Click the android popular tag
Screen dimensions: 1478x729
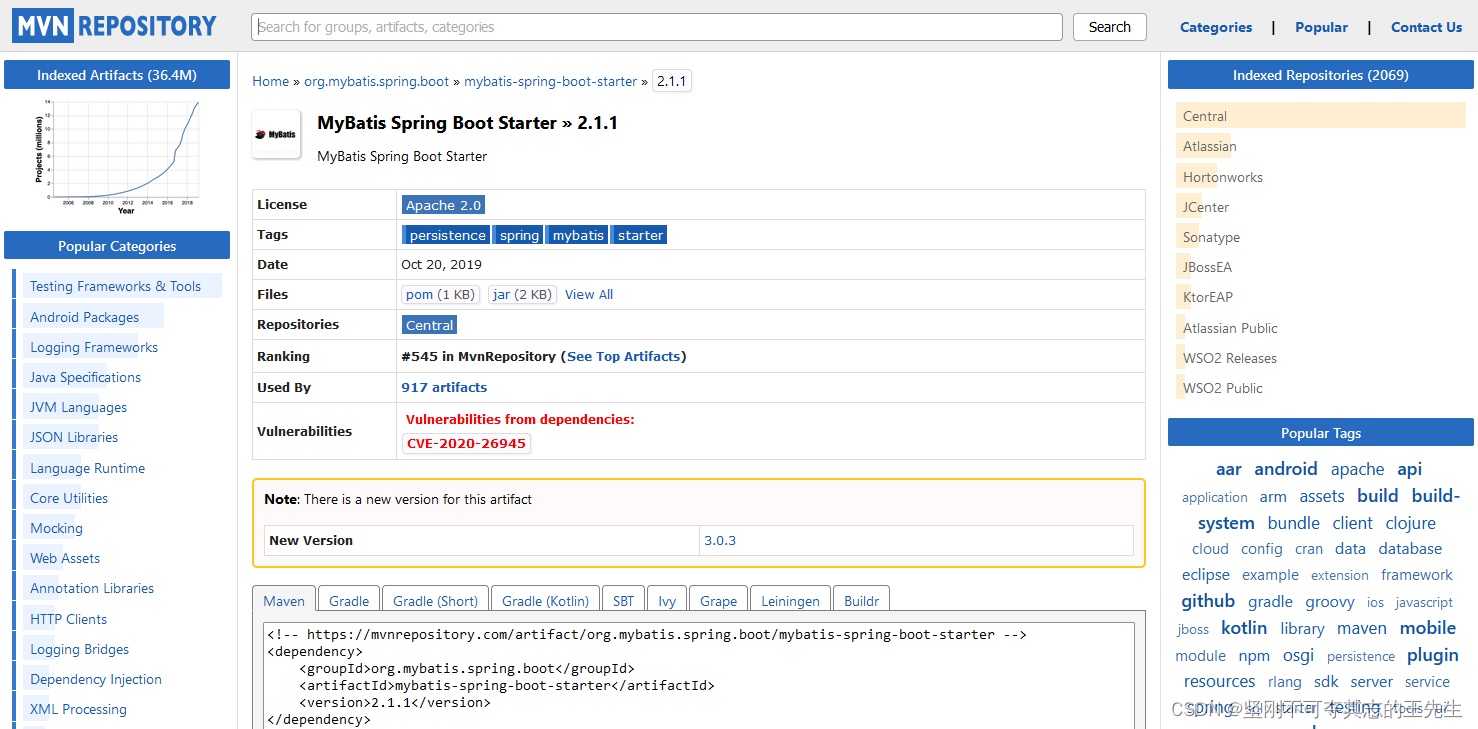[x=1286, y=469]
